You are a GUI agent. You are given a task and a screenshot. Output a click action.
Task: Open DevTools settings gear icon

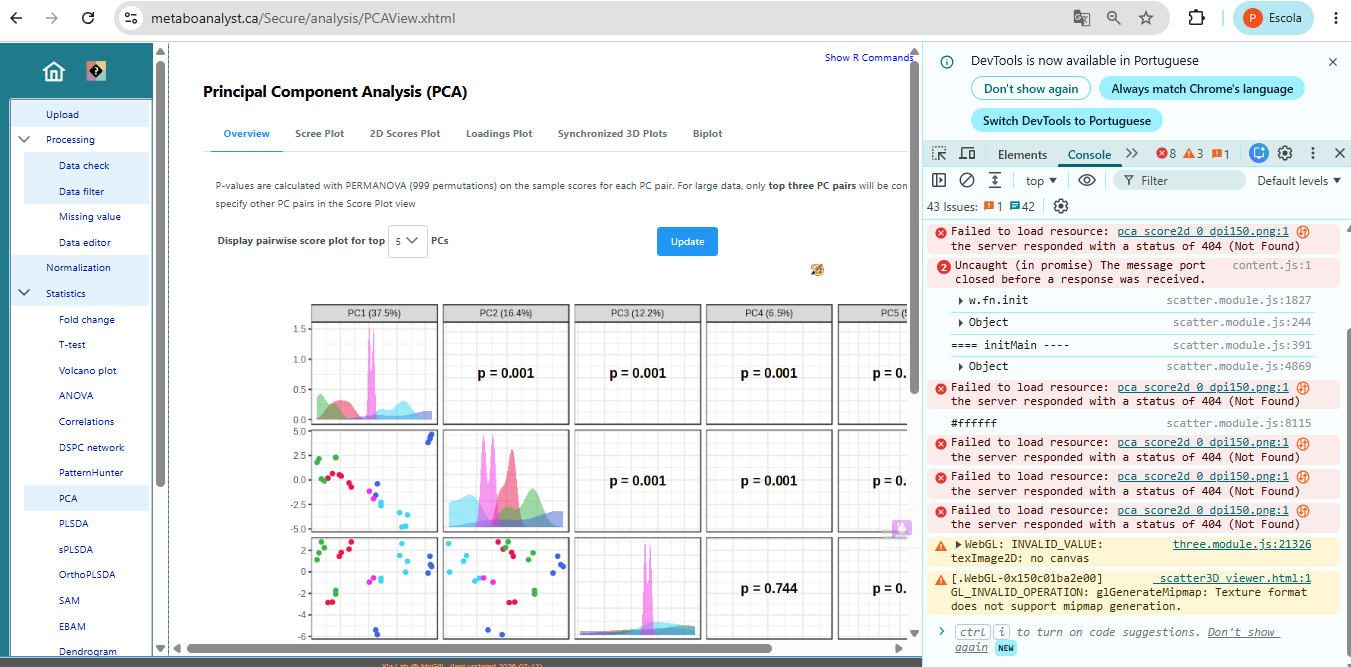(x=1285, y=153)
